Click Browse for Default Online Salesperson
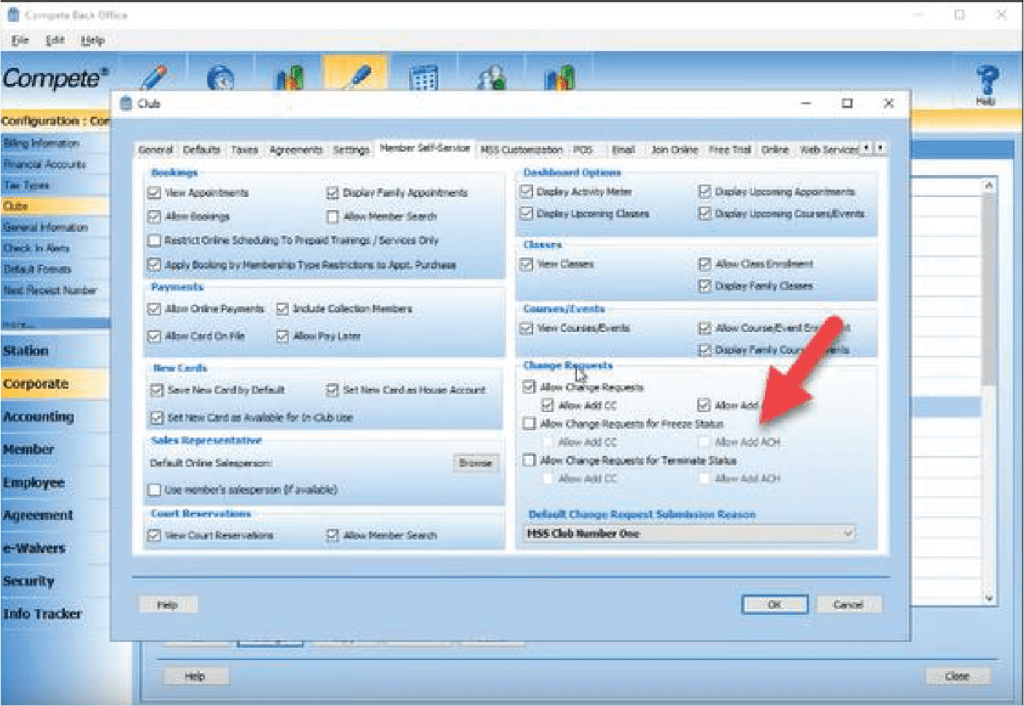 tap(475, 463)
